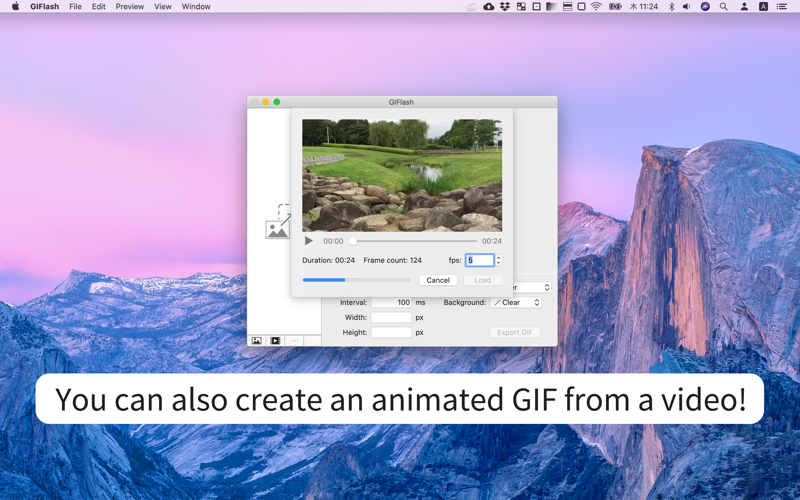The height and width of the screenshot is (500, 800).
Task: Click the disabled Load button
Action: (x=482, y=280)
